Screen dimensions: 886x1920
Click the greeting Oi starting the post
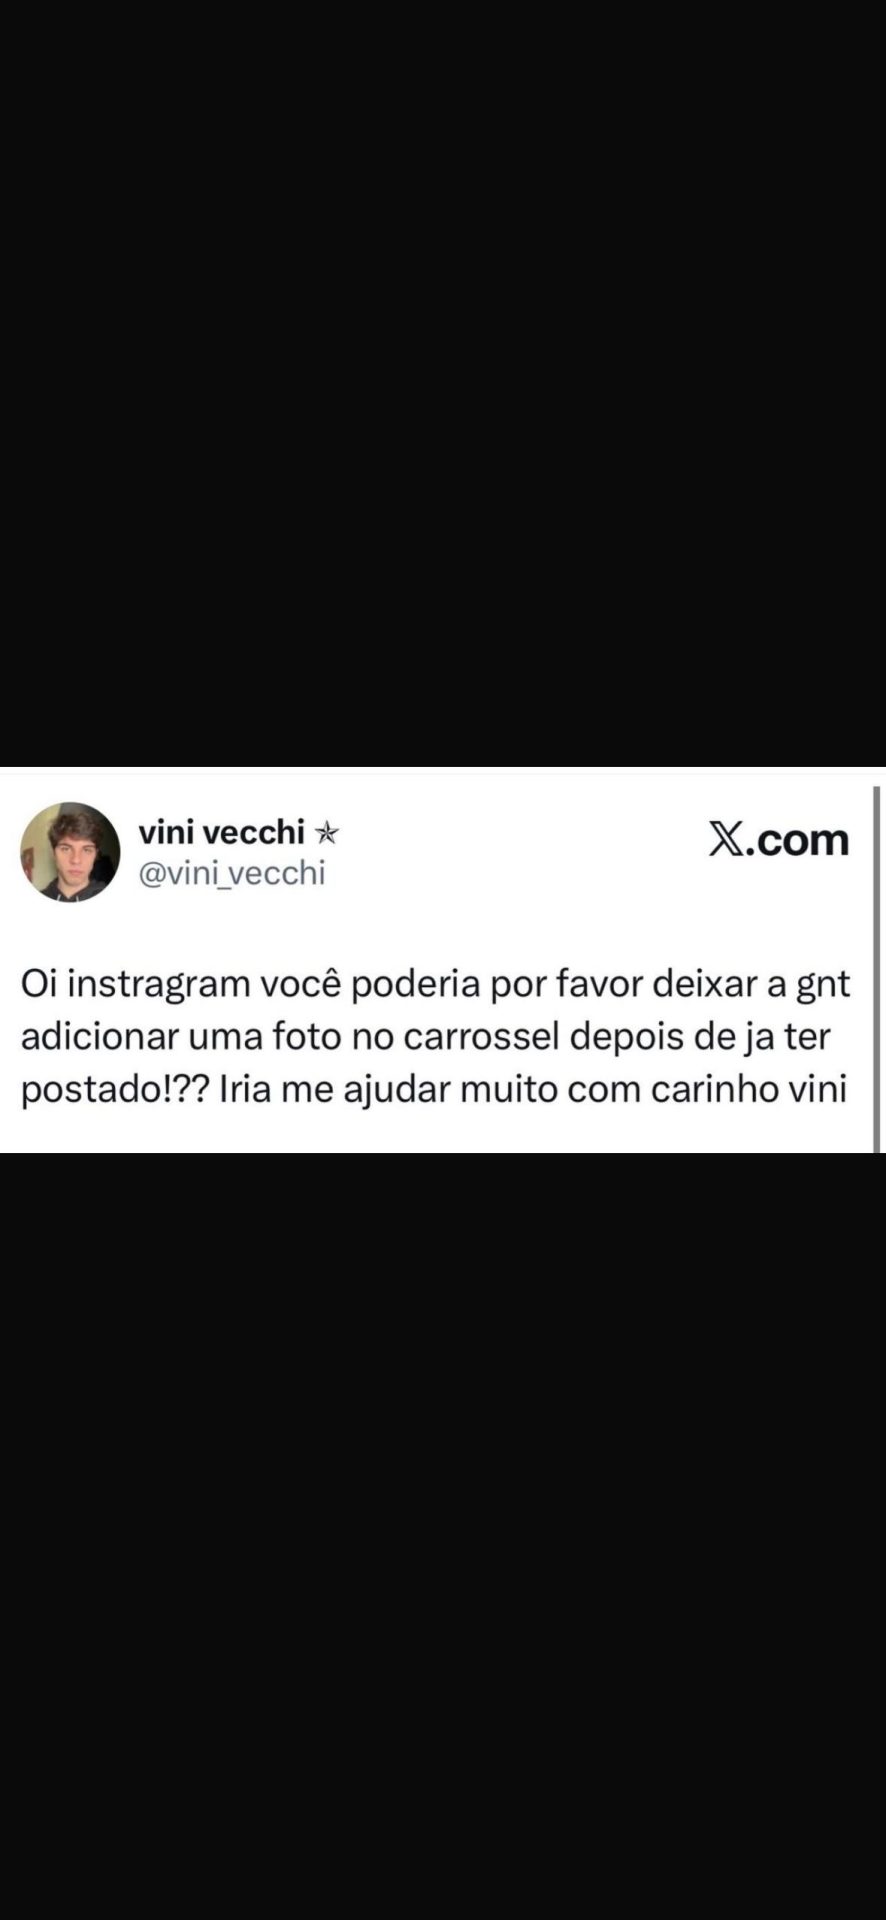point(39,983)
